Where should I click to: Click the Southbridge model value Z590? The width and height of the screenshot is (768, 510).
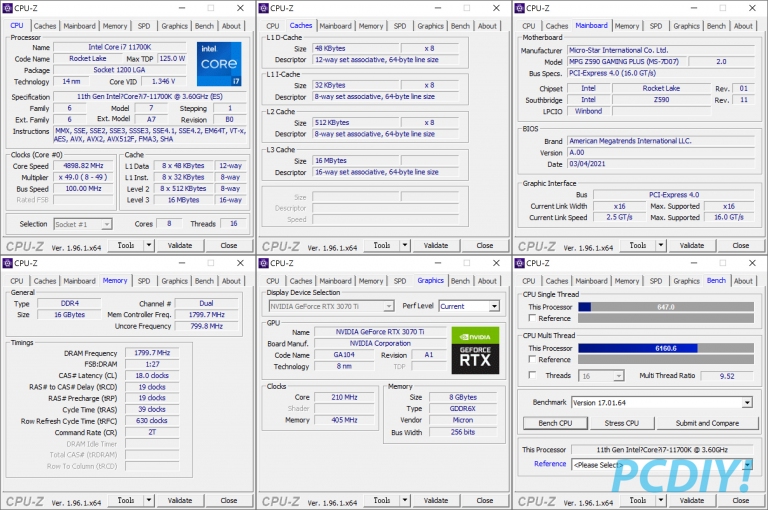pyautogui.click(x=661, y=99)
